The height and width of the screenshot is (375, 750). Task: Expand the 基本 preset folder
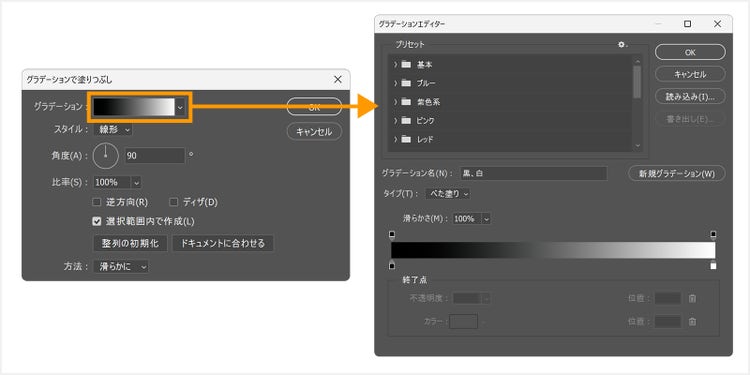396,65
